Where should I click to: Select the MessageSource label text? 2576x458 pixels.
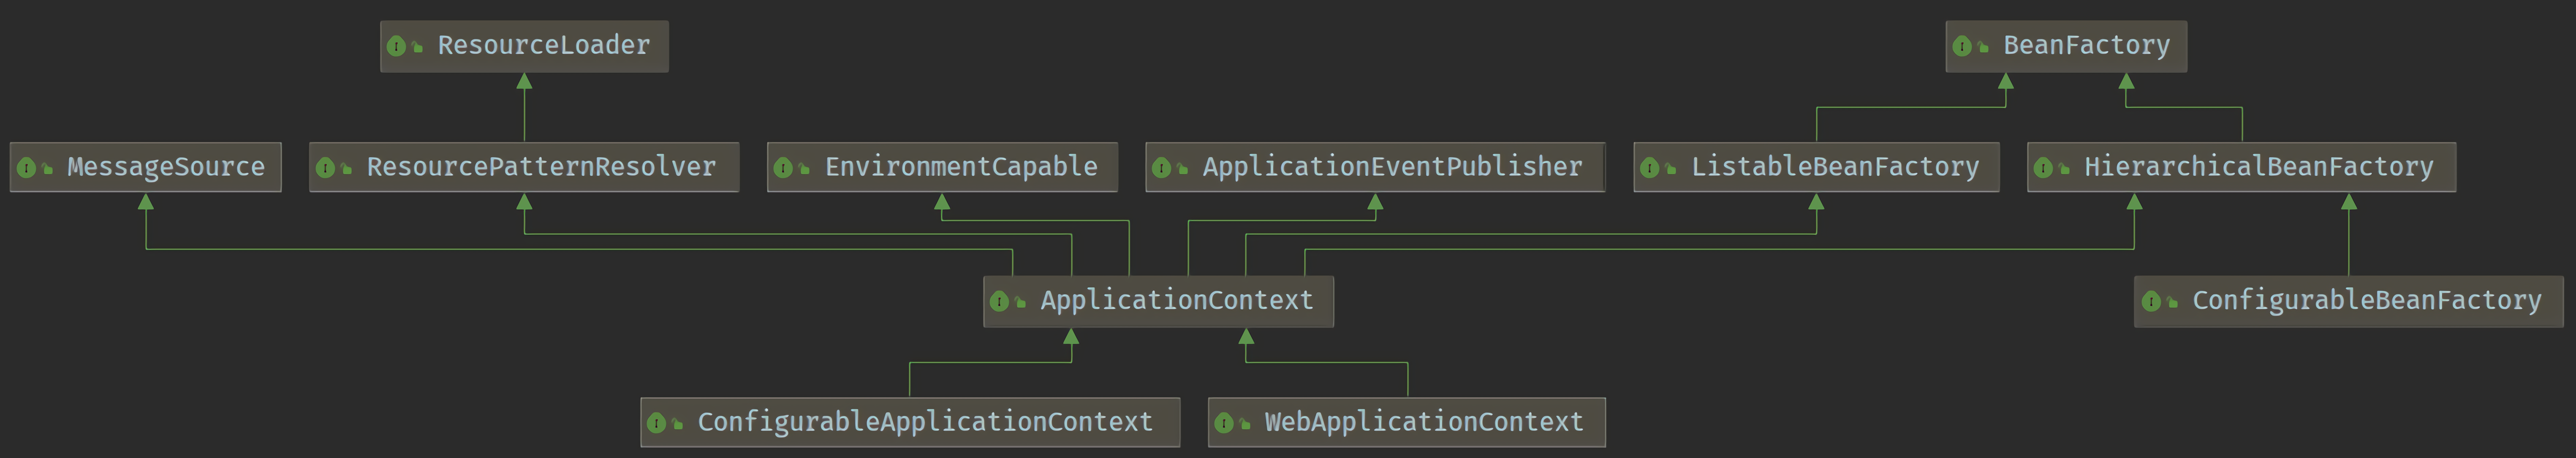(x=166, y=167)
